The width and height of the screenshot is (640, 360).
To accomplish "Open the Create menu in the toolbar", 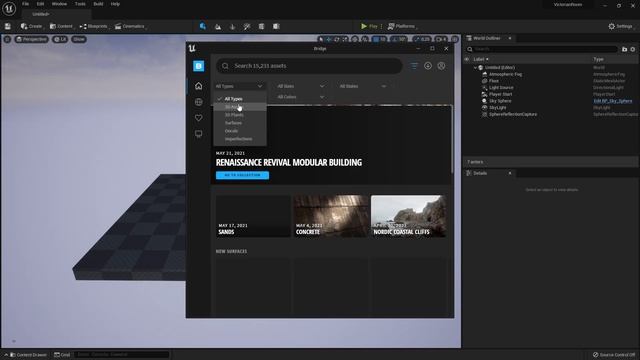I will (x=32, y=27).
